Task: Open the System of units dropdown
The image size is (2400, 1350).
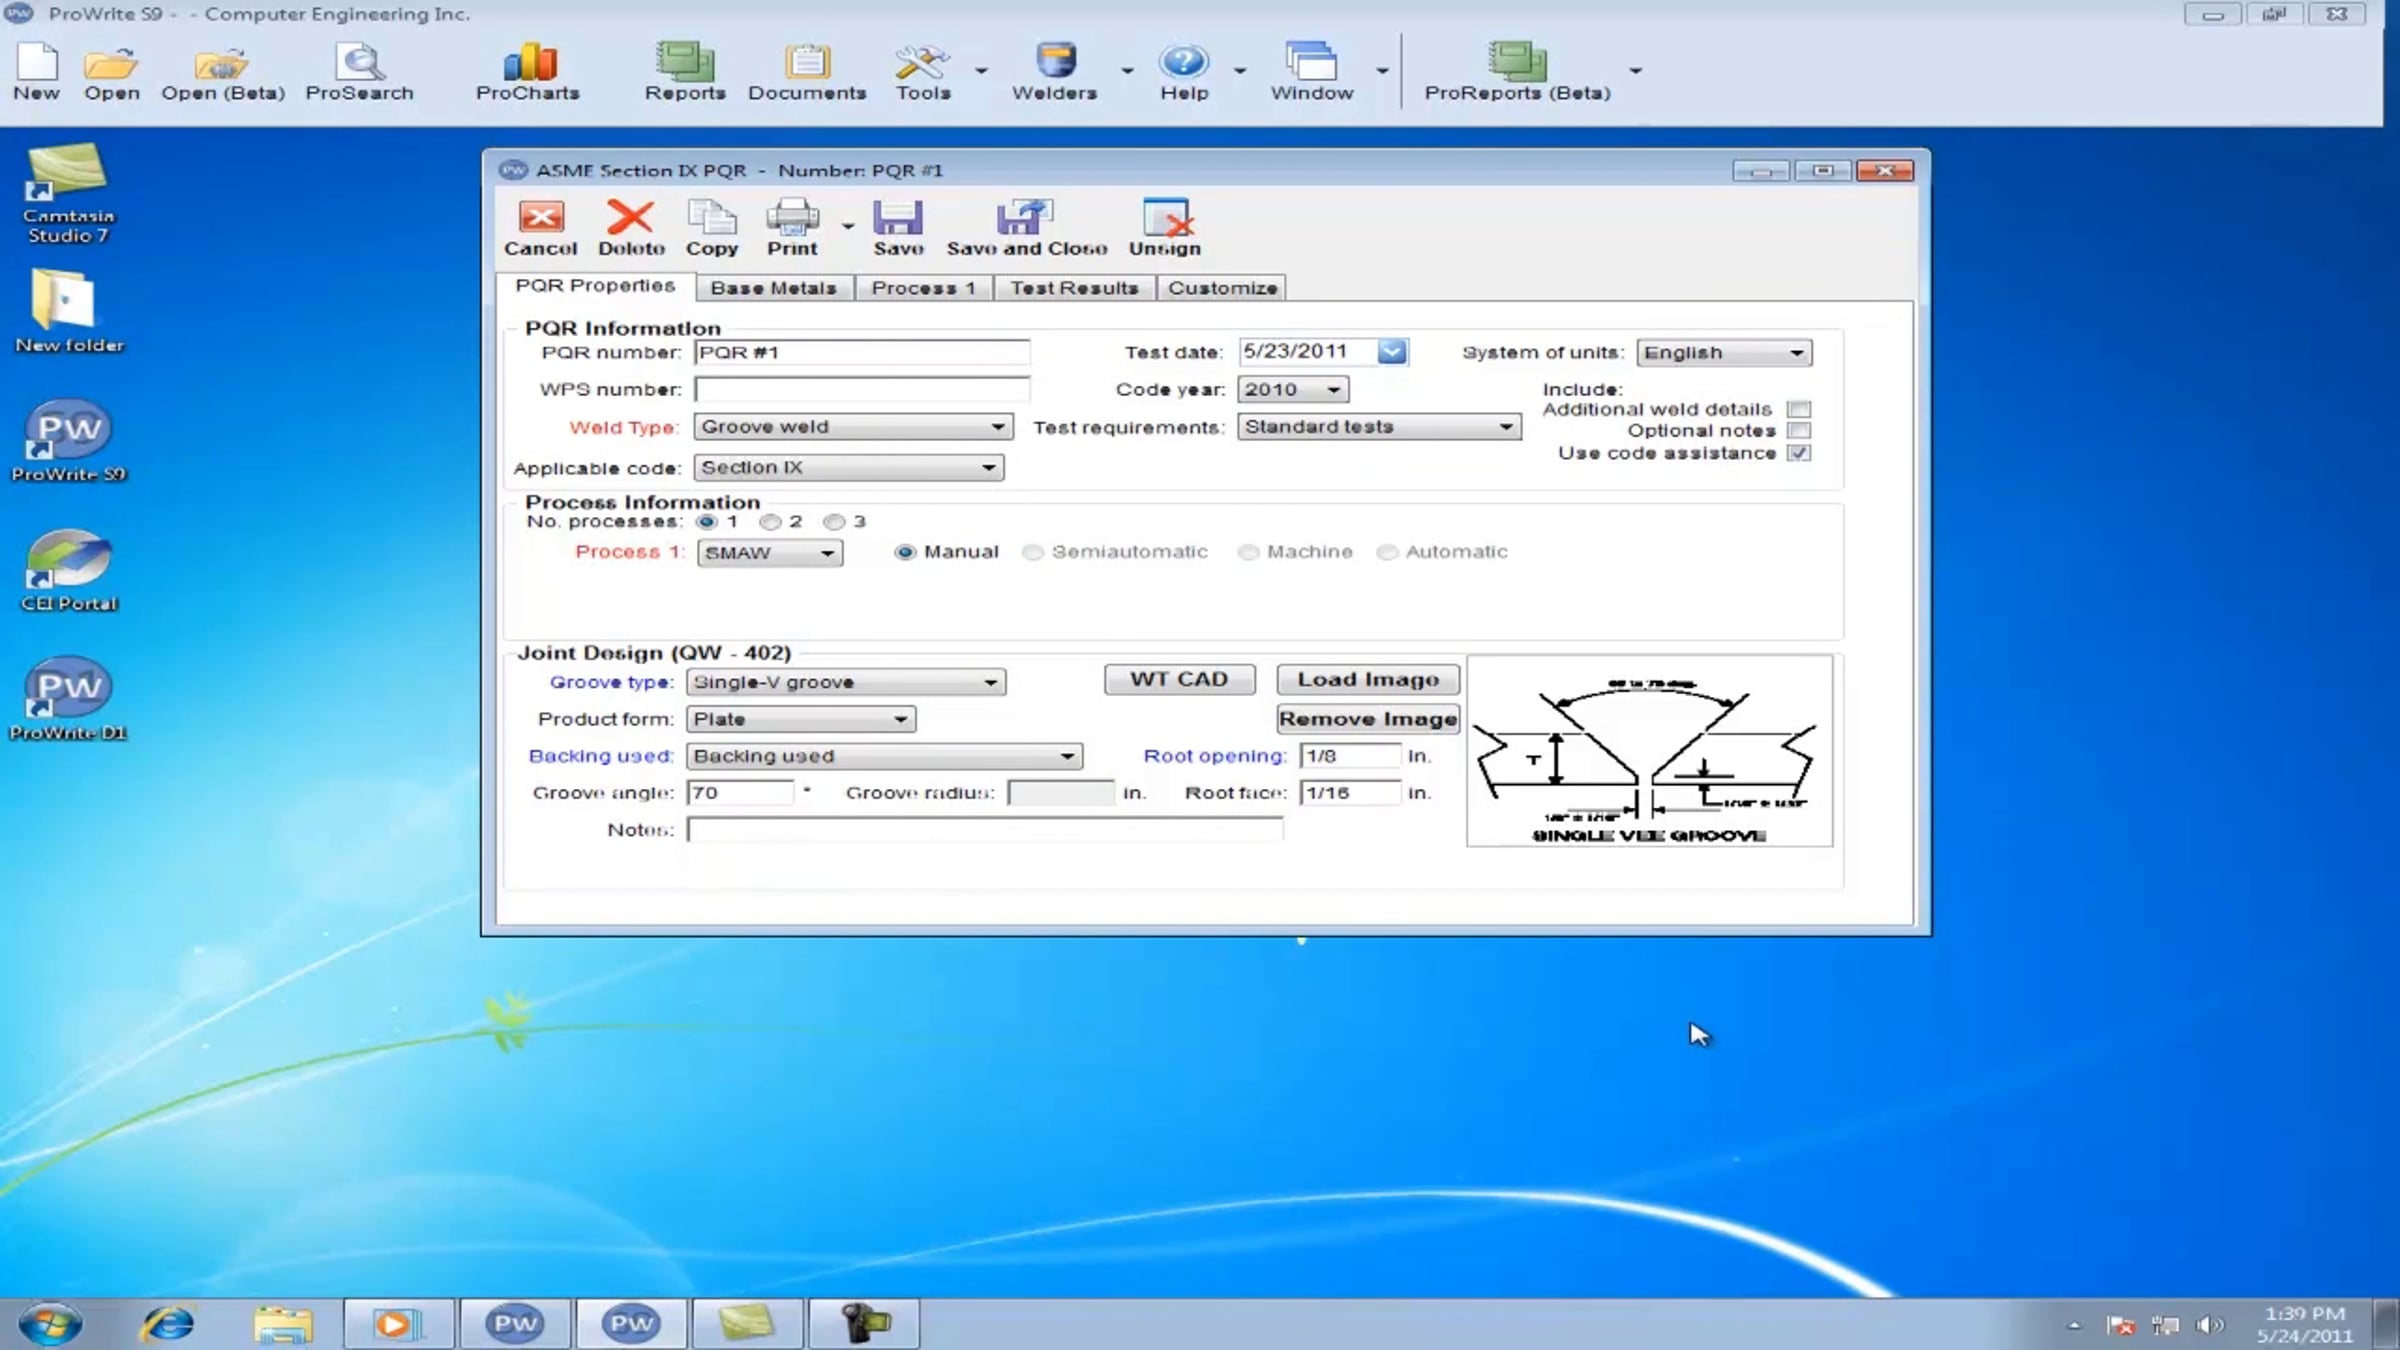Action: [1796, 353]
